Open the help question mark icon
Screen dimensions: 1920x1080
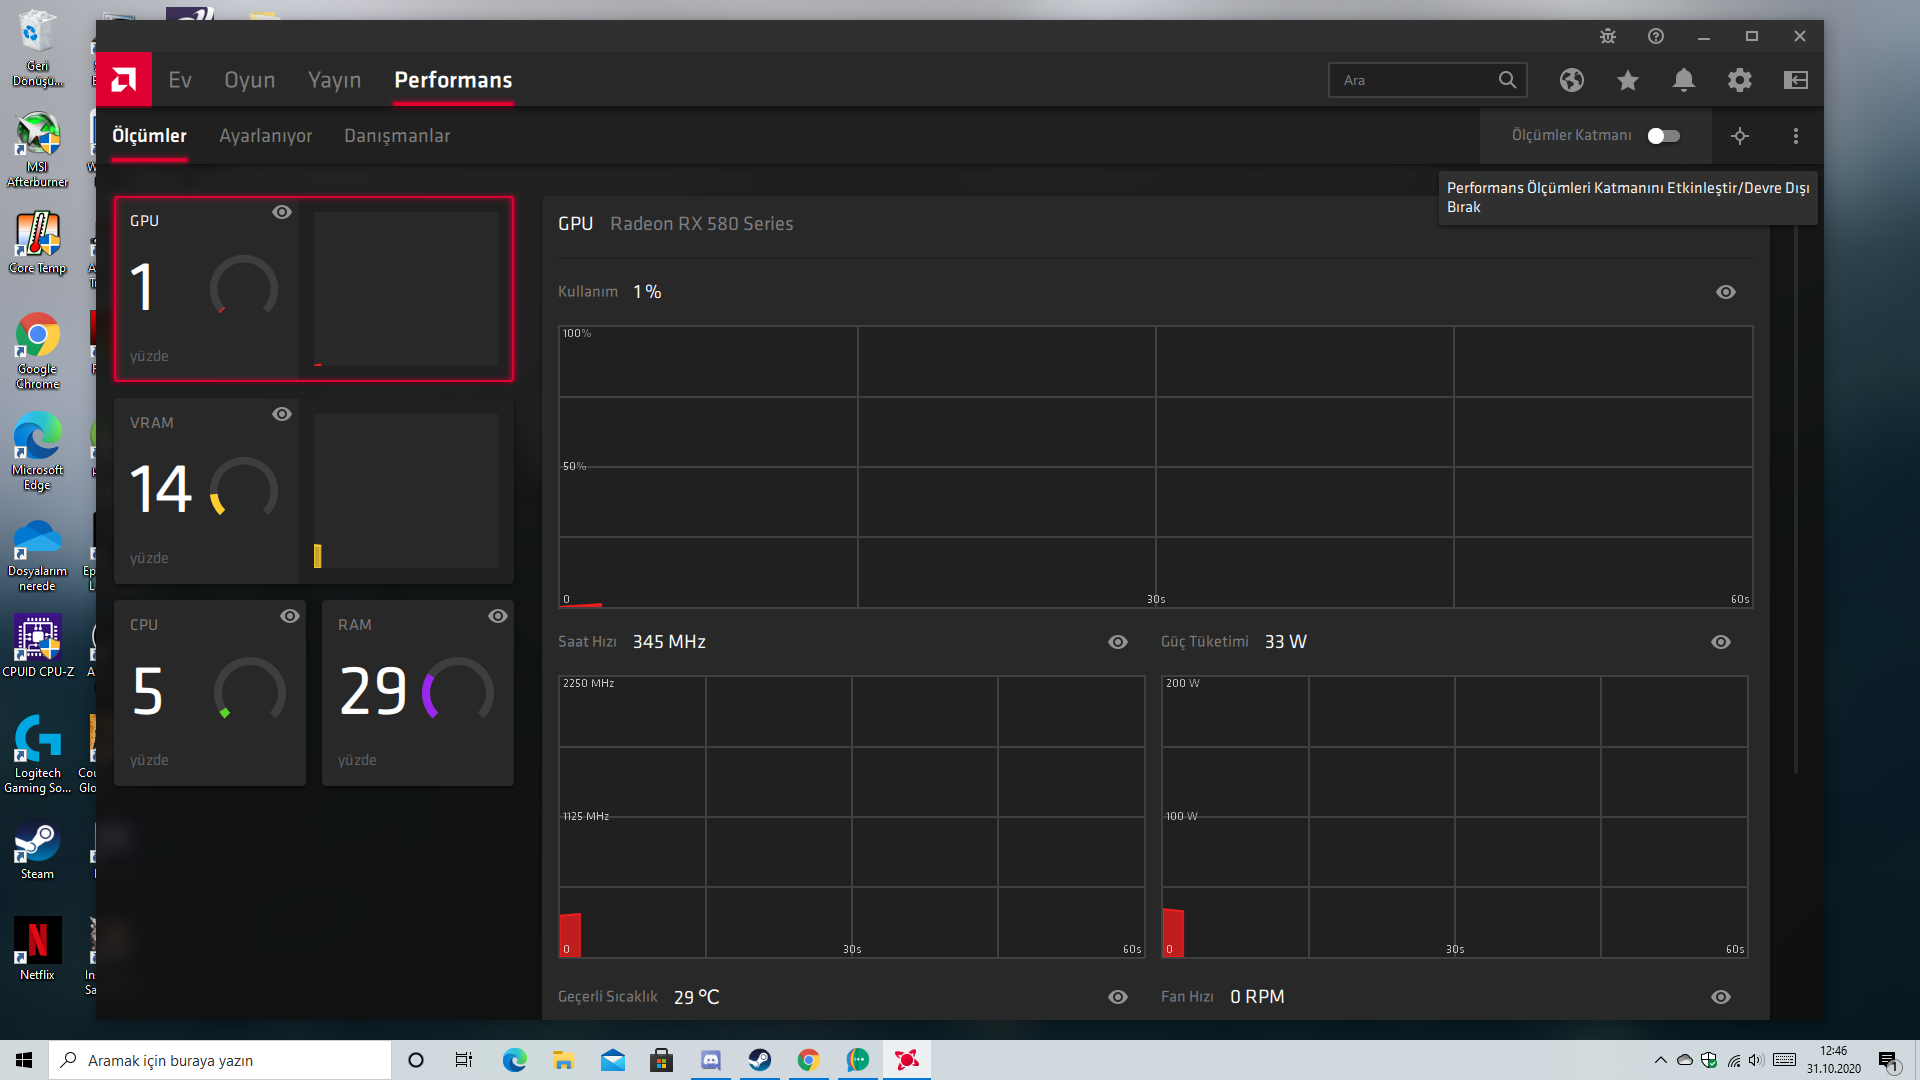tap(1656, 36)
